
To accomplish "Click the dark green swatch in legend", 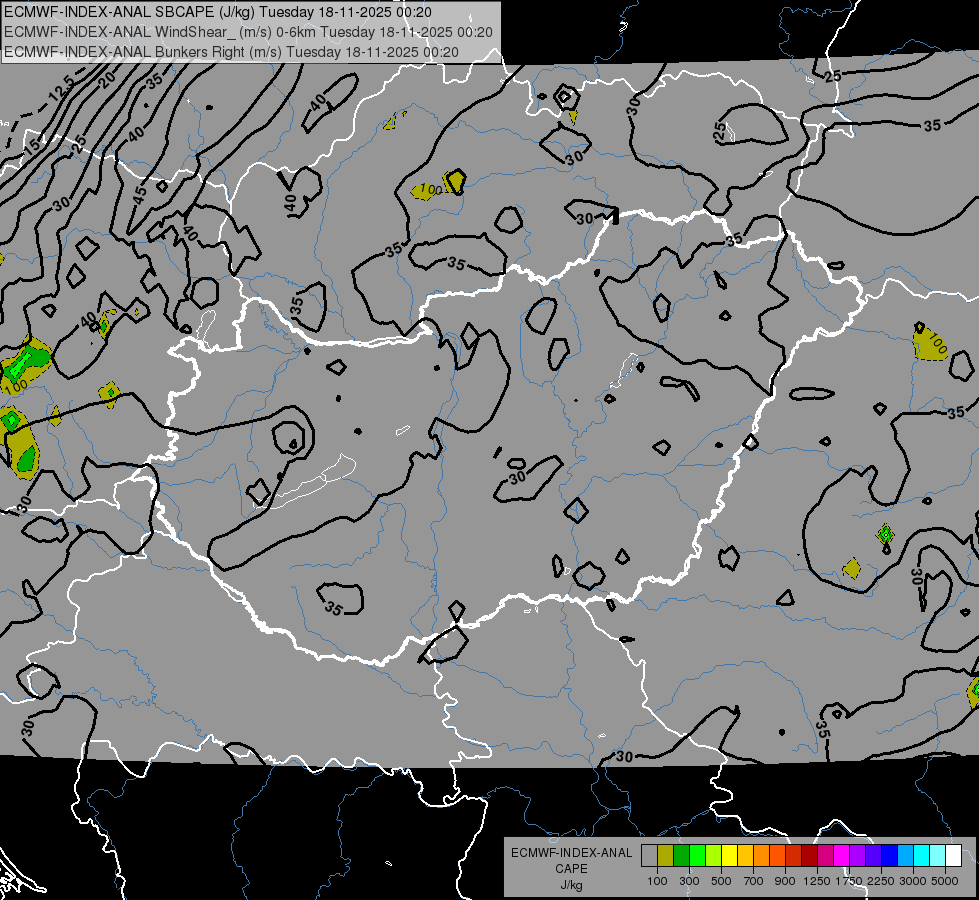I will [681, 856].
